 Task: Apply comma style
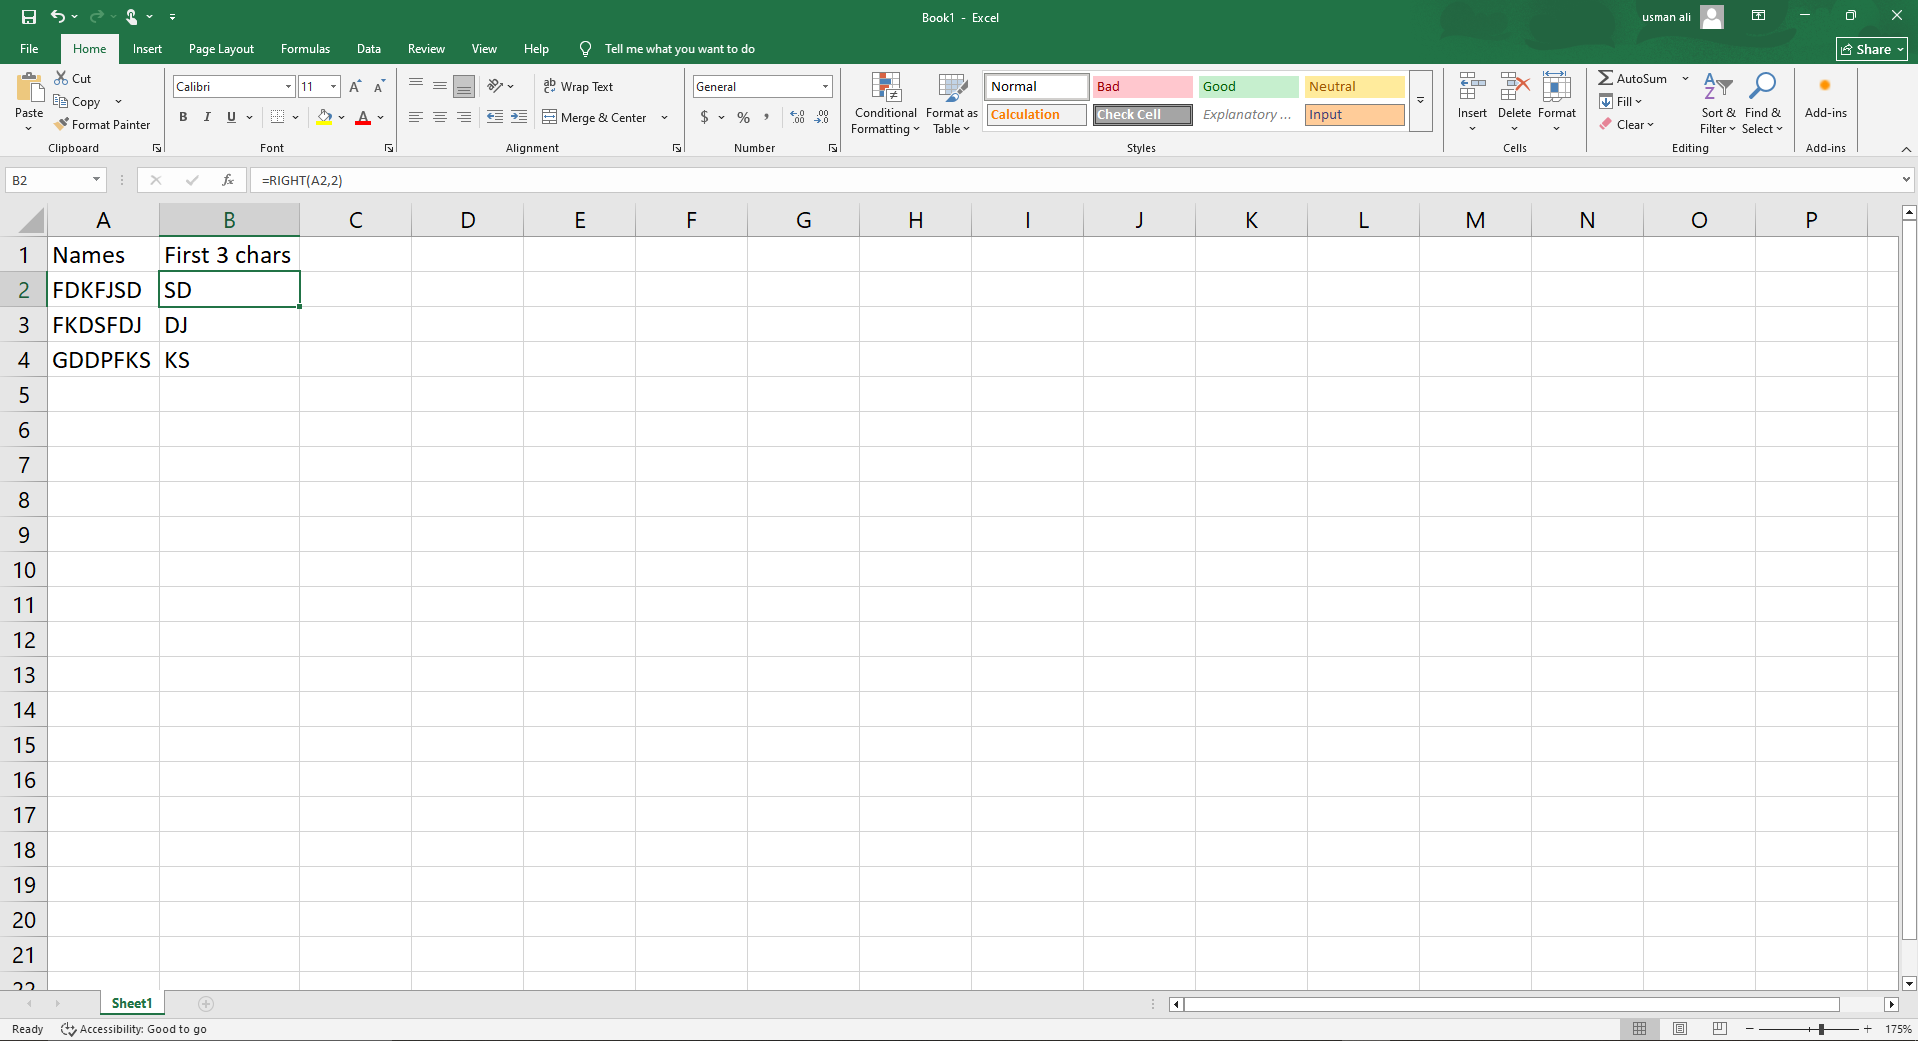(767, 117)
